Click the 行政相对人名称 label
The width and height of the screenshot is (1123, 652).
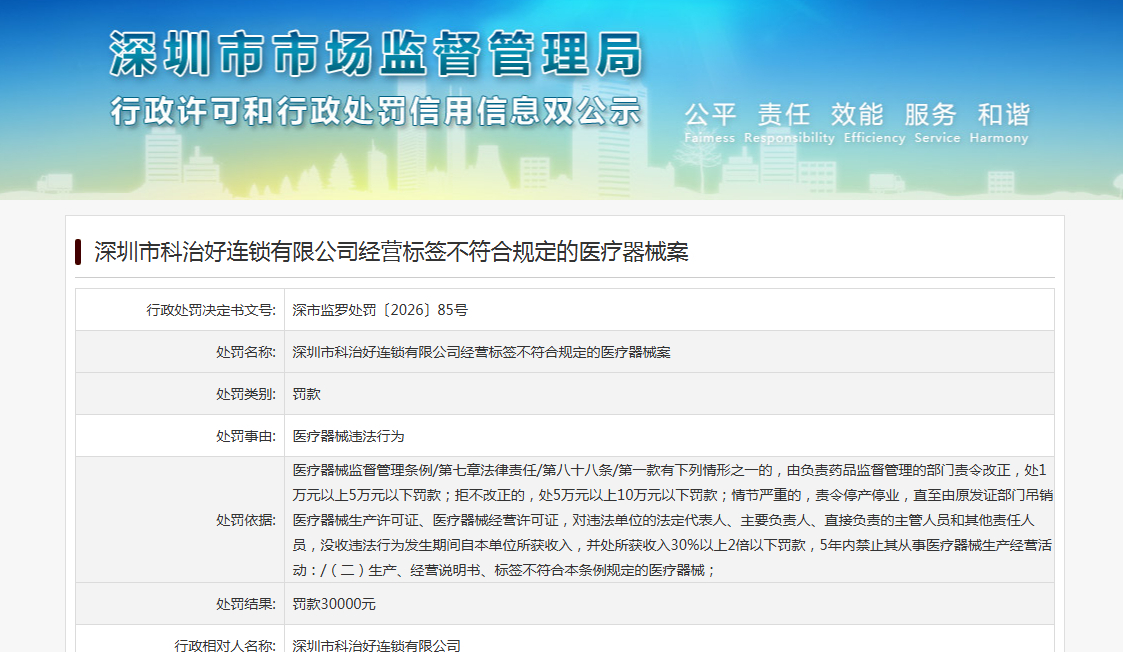[x=225, y=645]
